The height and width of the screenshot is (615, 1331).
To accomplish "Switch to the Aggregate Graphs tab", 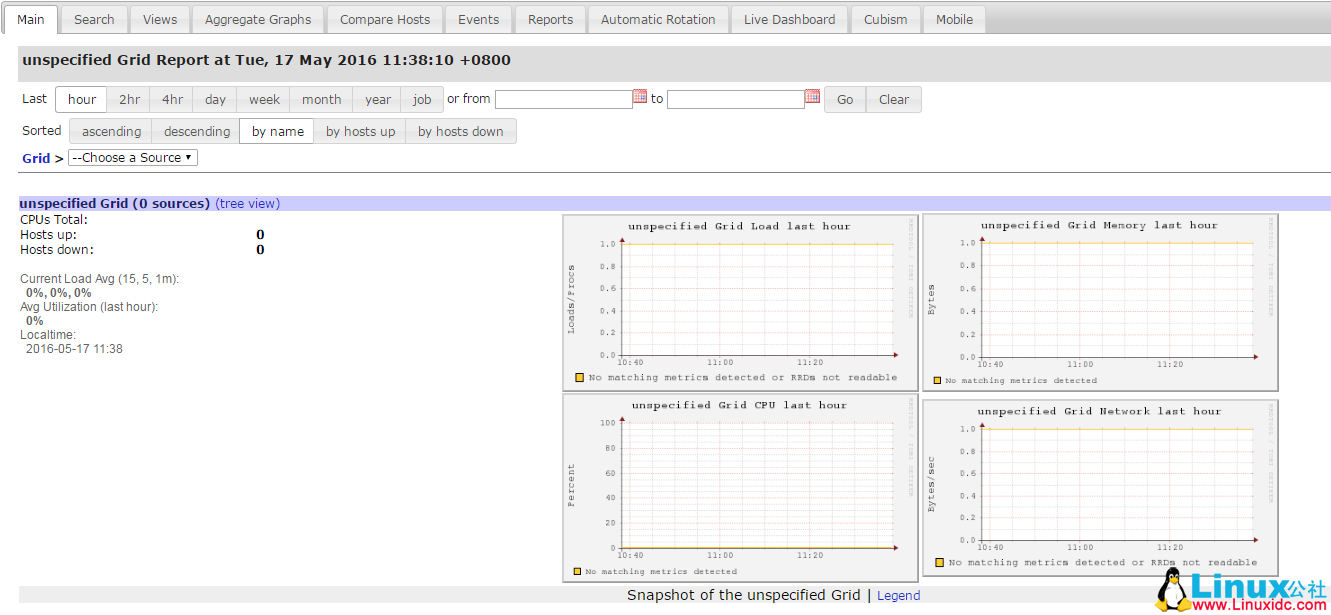I will 258,19.
